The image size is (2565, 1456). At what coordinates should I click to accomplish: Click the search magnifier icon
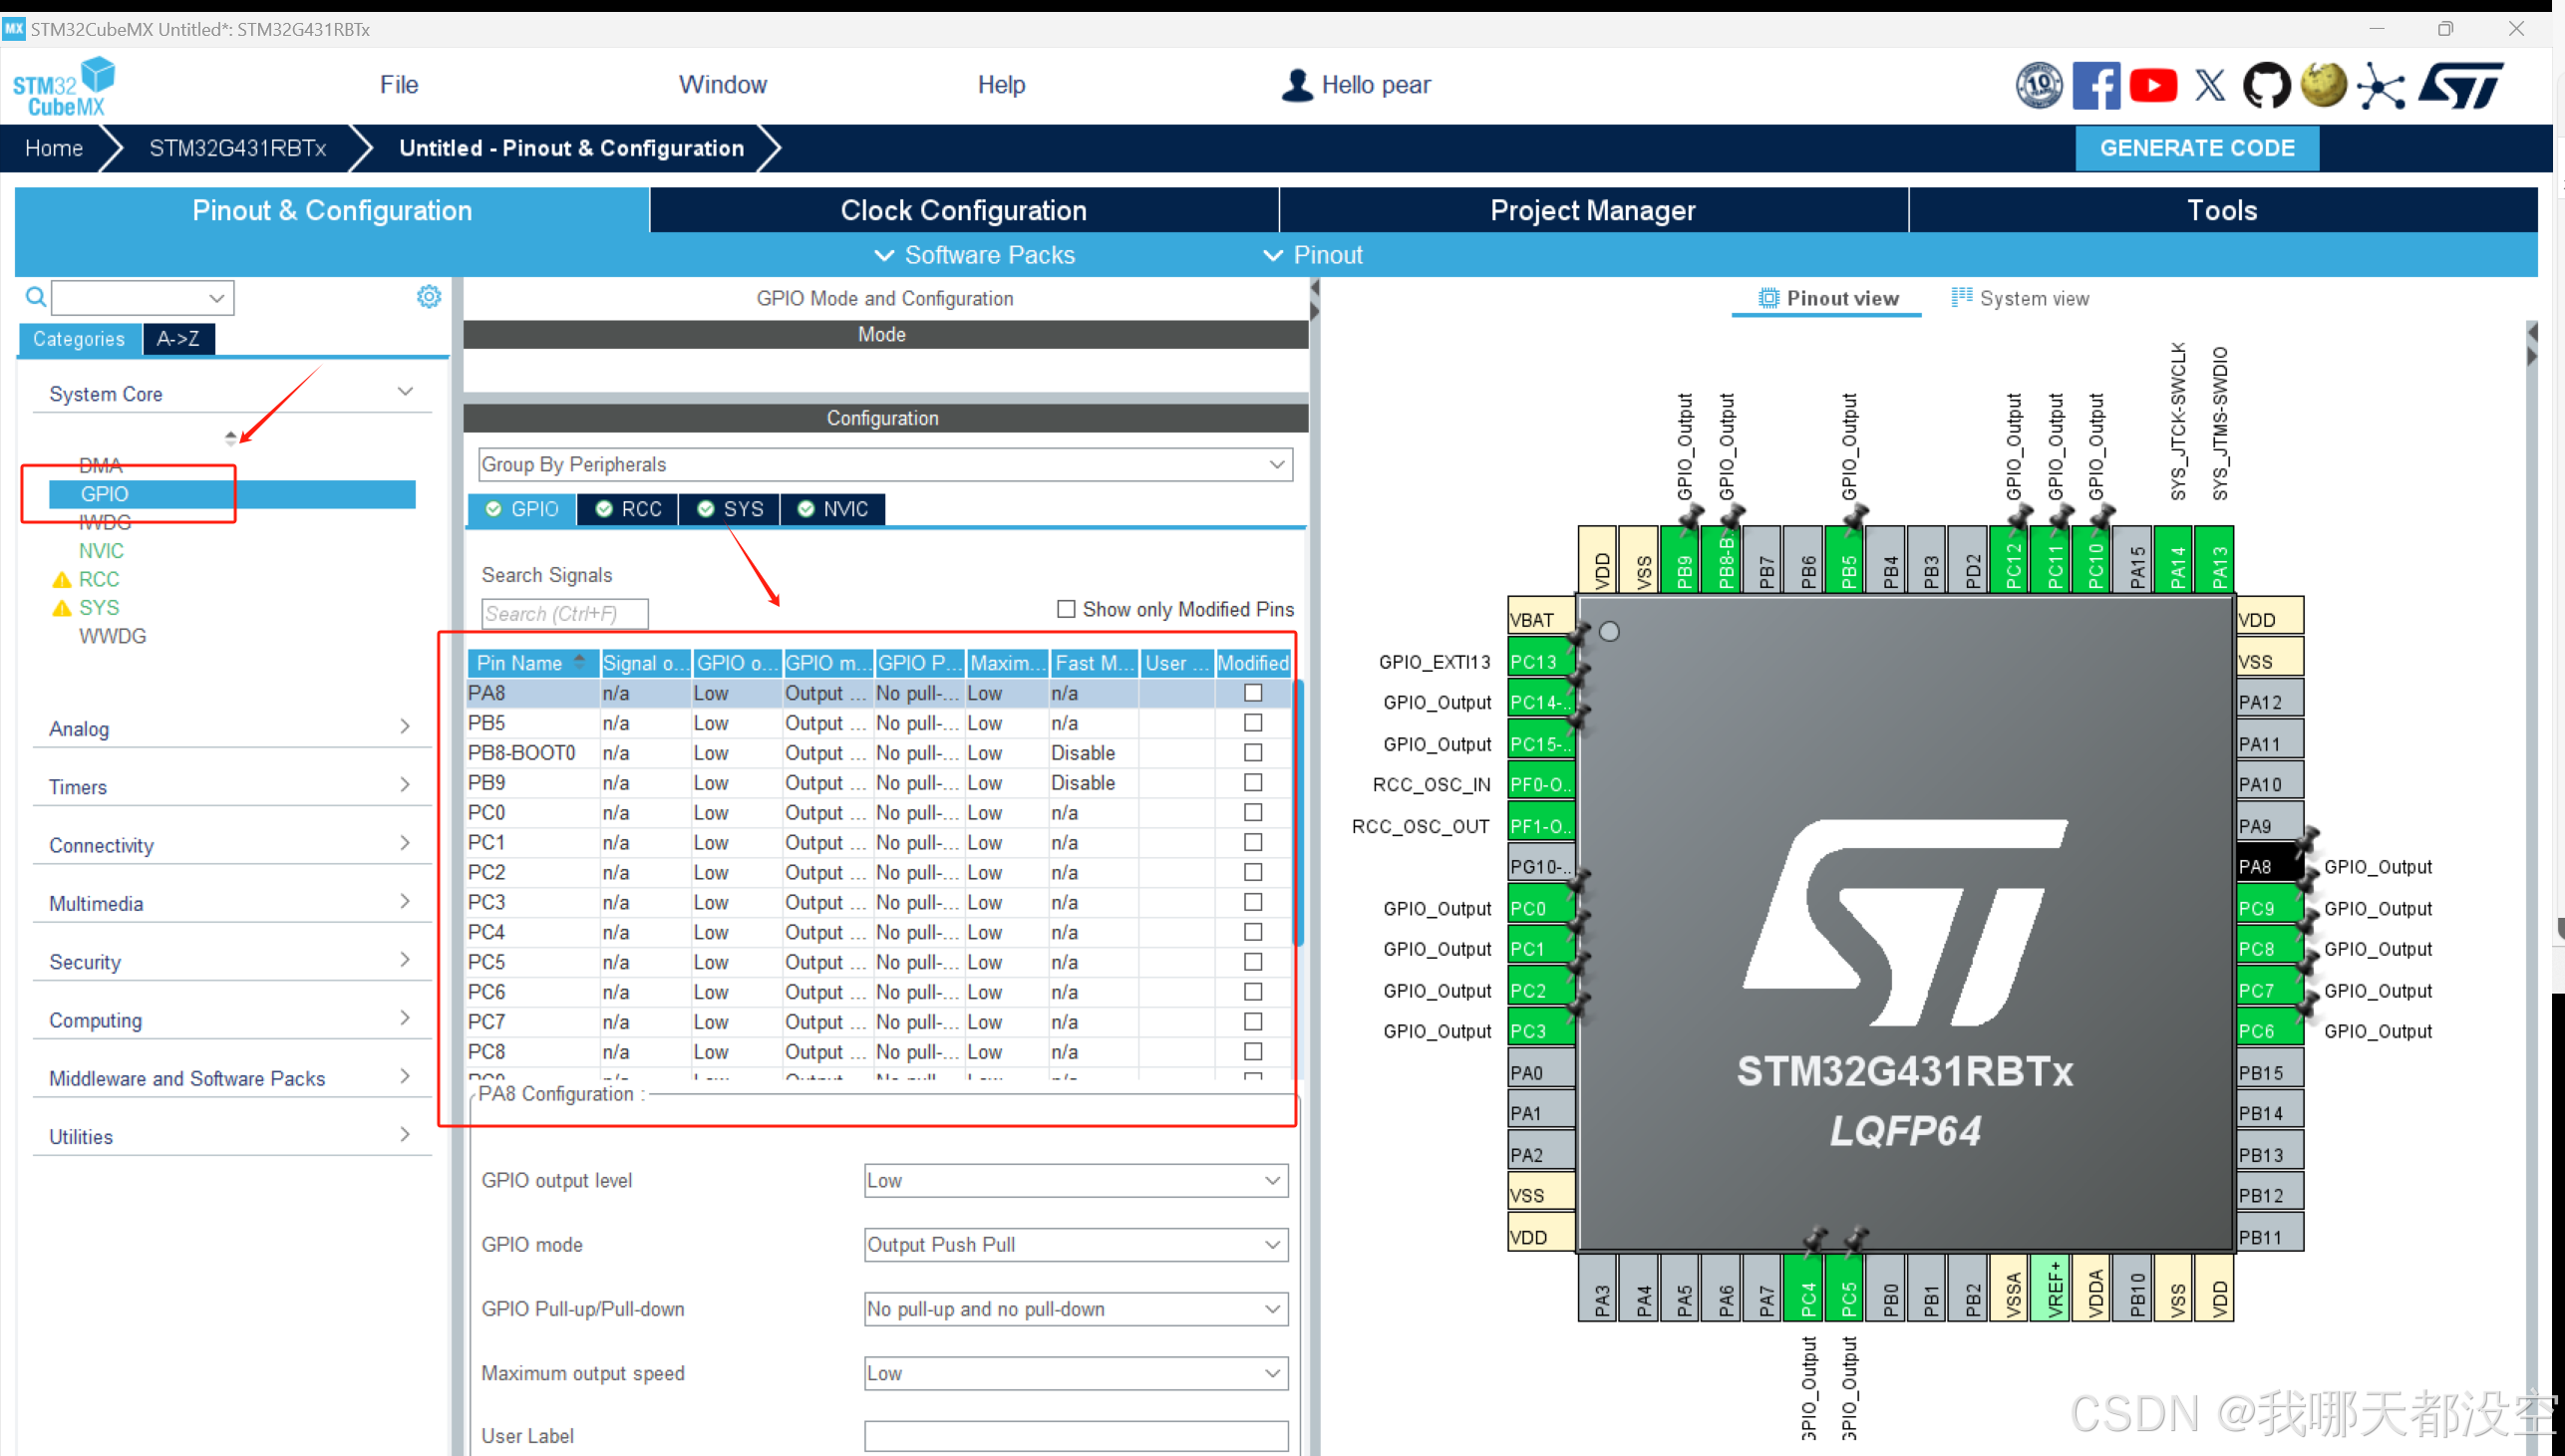pos(36,297)
